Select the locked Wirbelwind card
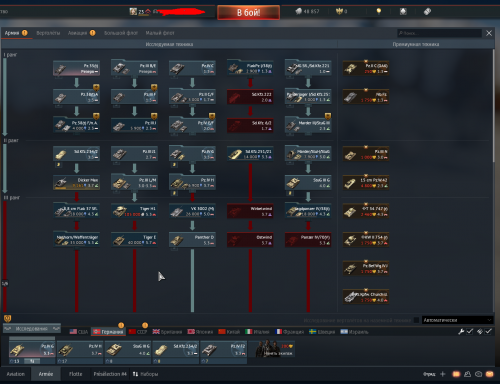 pyautogui.click(x=250, y=212)
